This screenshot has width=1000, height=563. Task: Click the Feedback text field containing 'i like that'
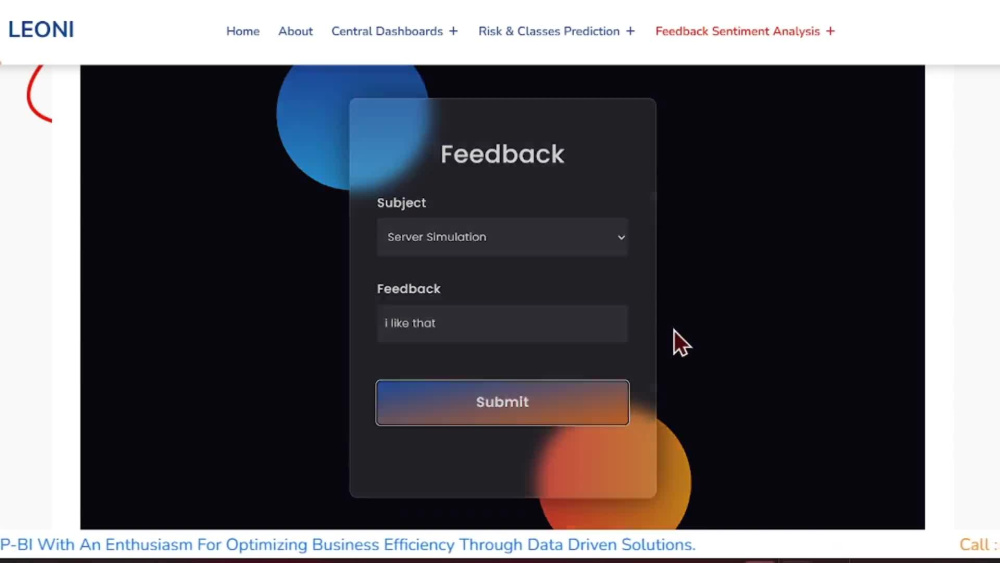pyautogui.click(x=503, y=323)
